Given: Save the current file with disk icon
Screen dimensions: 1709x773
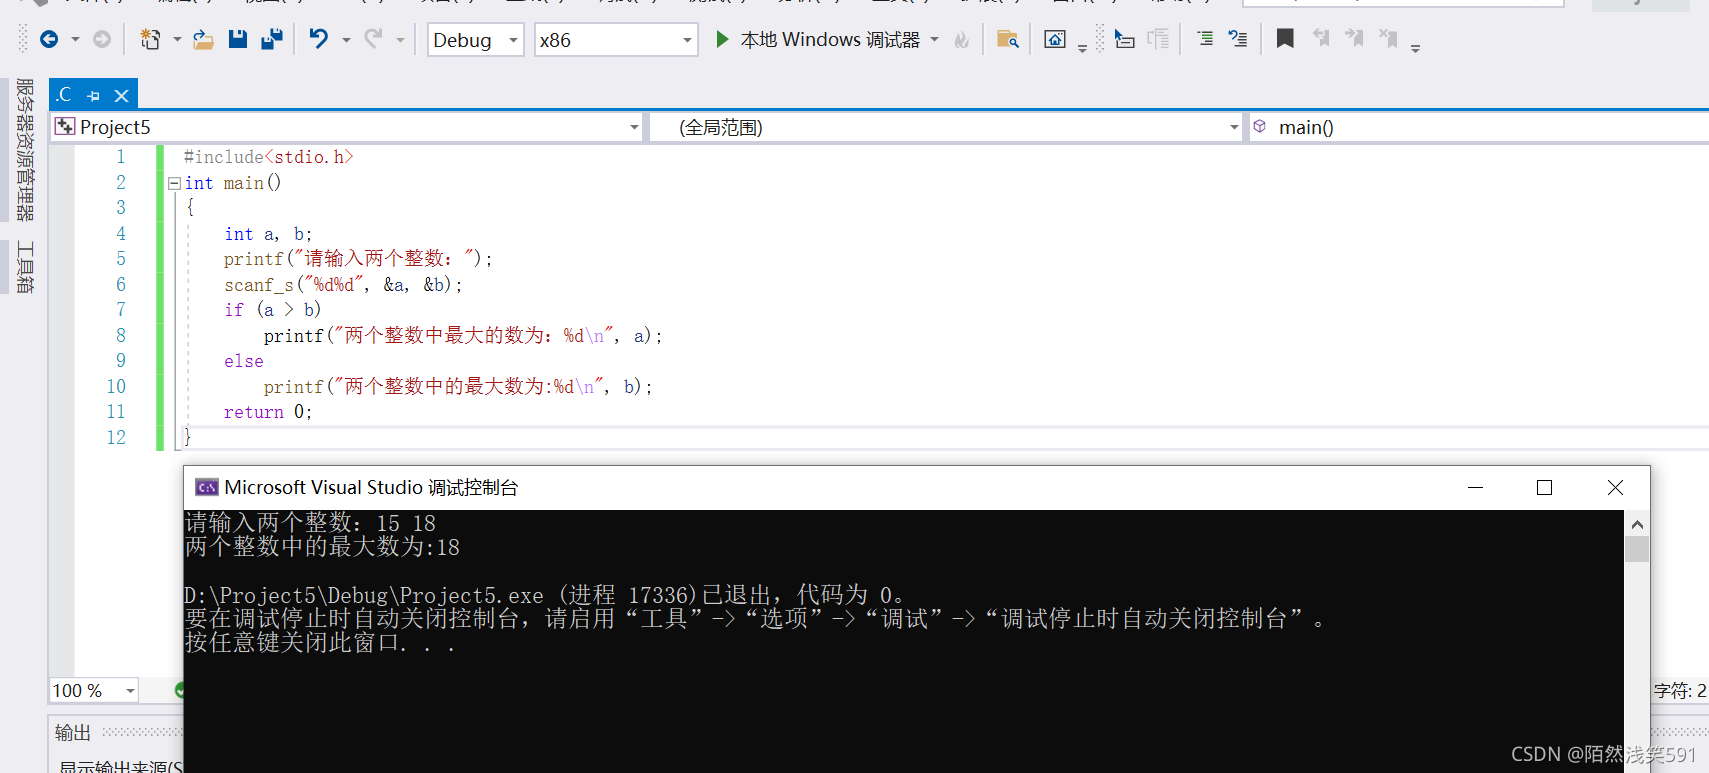Looking at the screenshot, I should (x=238, y=40).
